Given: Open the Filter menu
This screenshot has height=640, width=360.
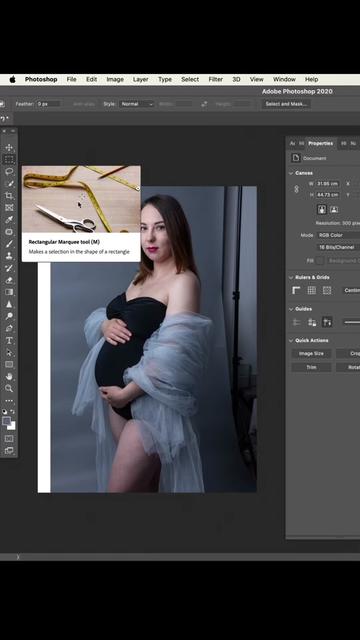Looking at the screenshot, I should (216, 79).
